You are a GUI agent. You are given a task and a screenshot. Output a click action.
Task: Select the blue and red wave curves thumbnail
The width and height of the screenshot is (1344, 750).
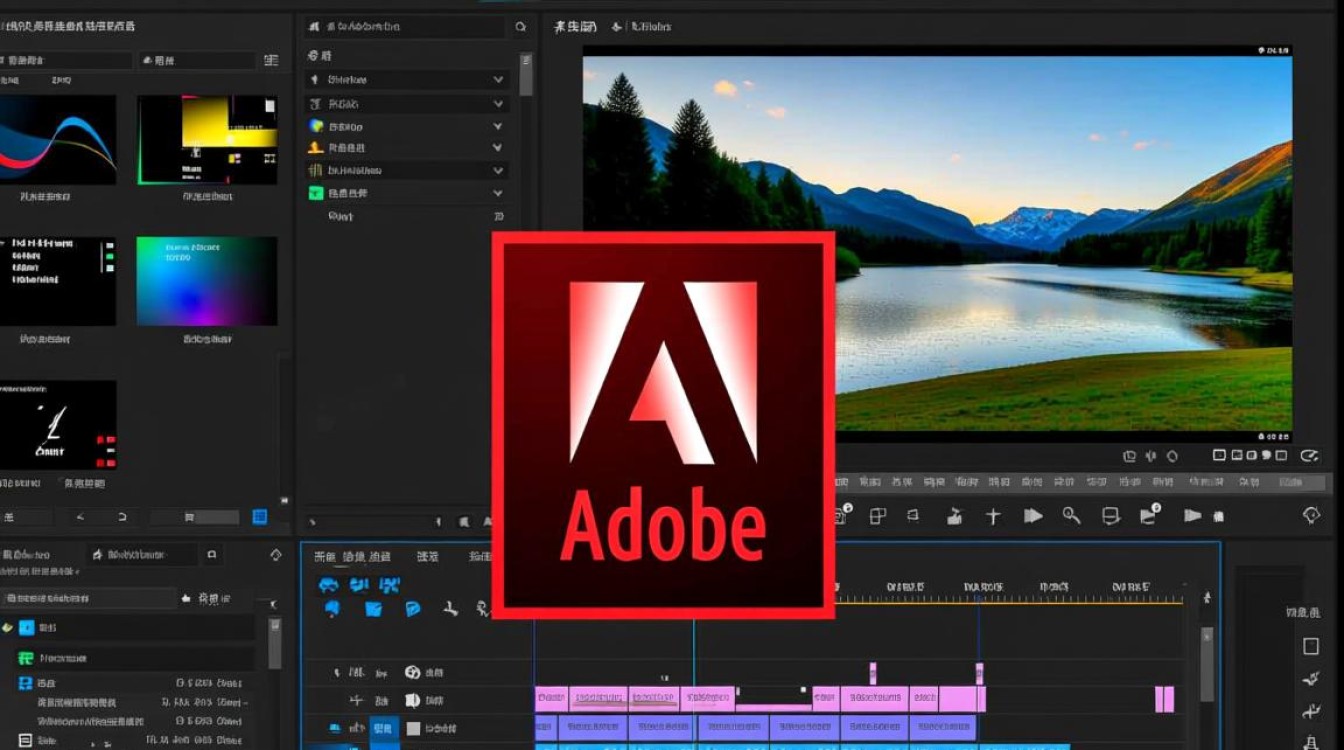pos(57,140)
